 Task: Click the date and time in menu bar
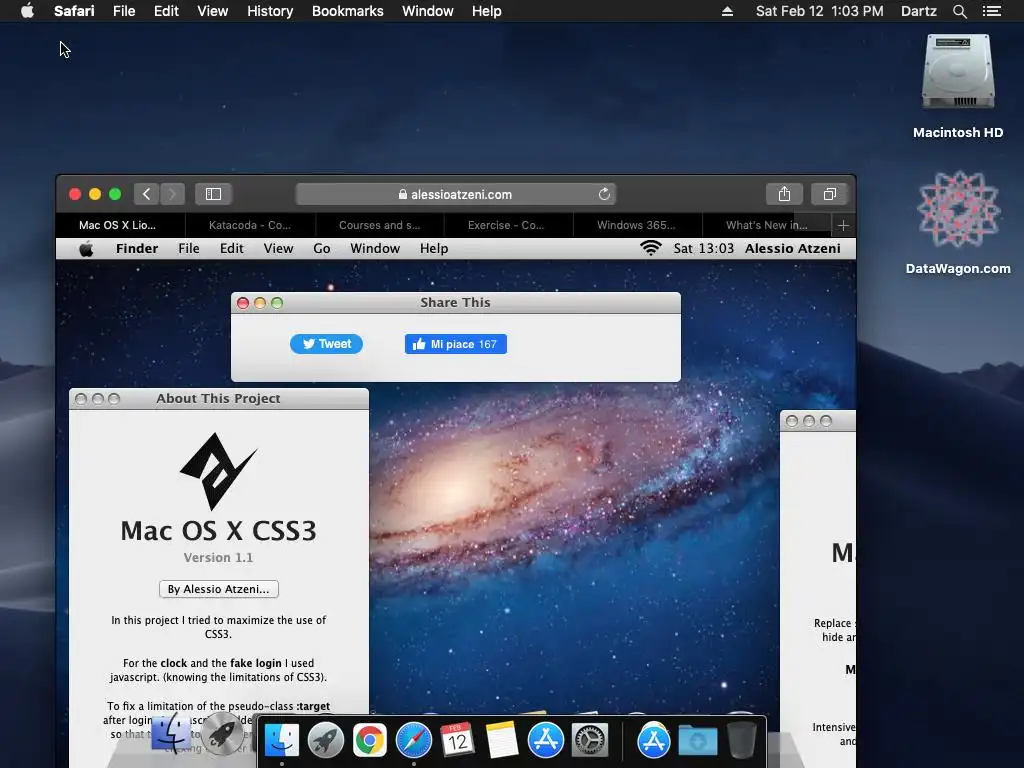[819, 11]
